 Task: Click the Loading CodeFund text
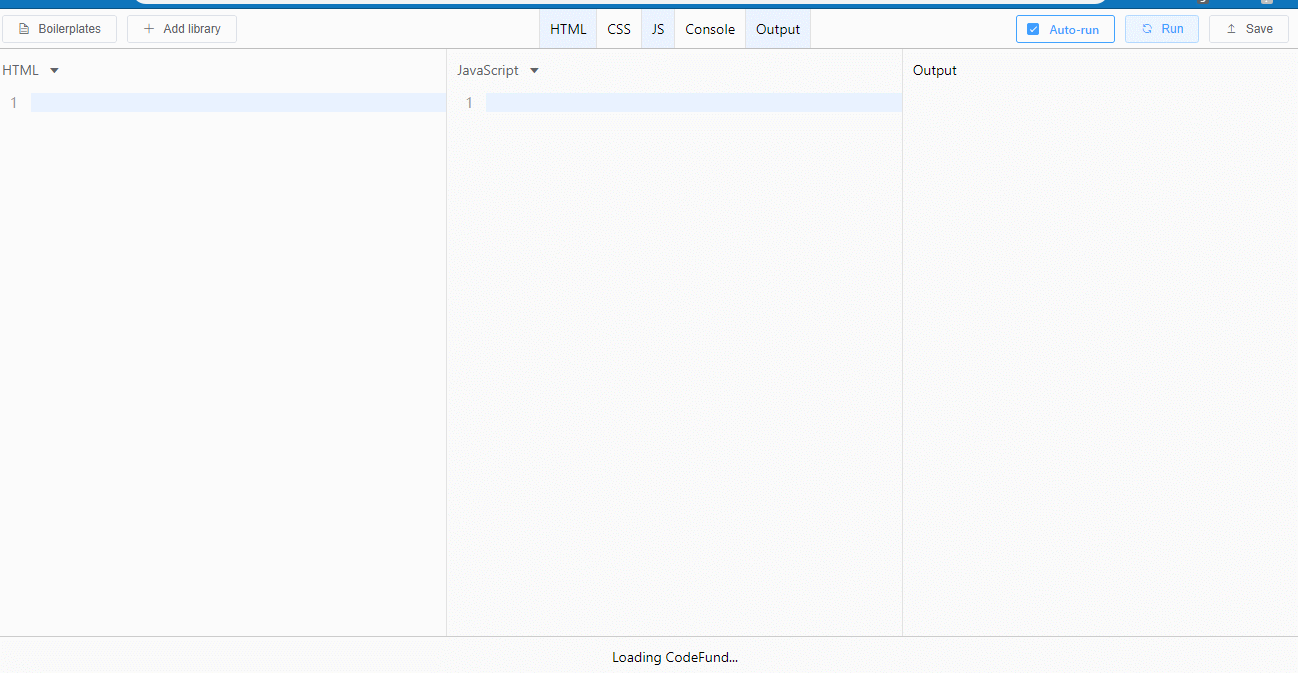tap(675, 657)
